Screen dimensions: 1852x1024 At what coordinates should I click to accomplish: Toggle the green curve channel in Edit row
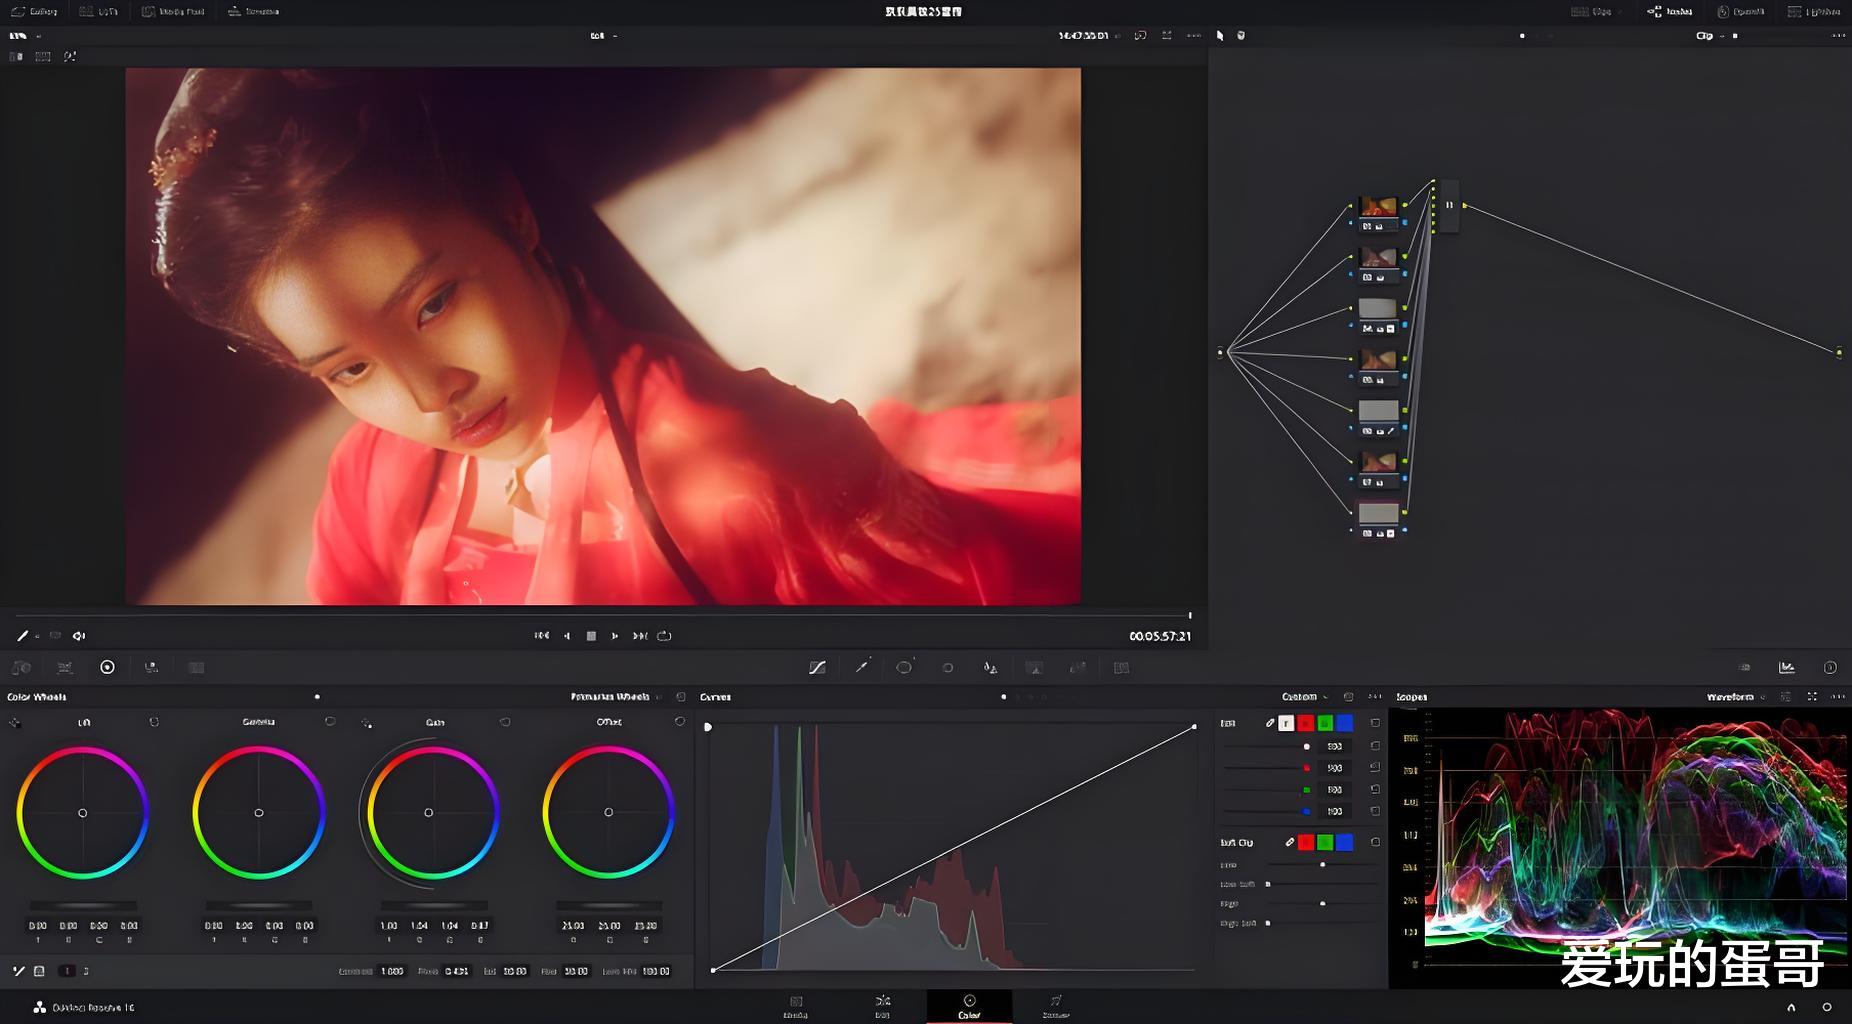pos(1325,723)
